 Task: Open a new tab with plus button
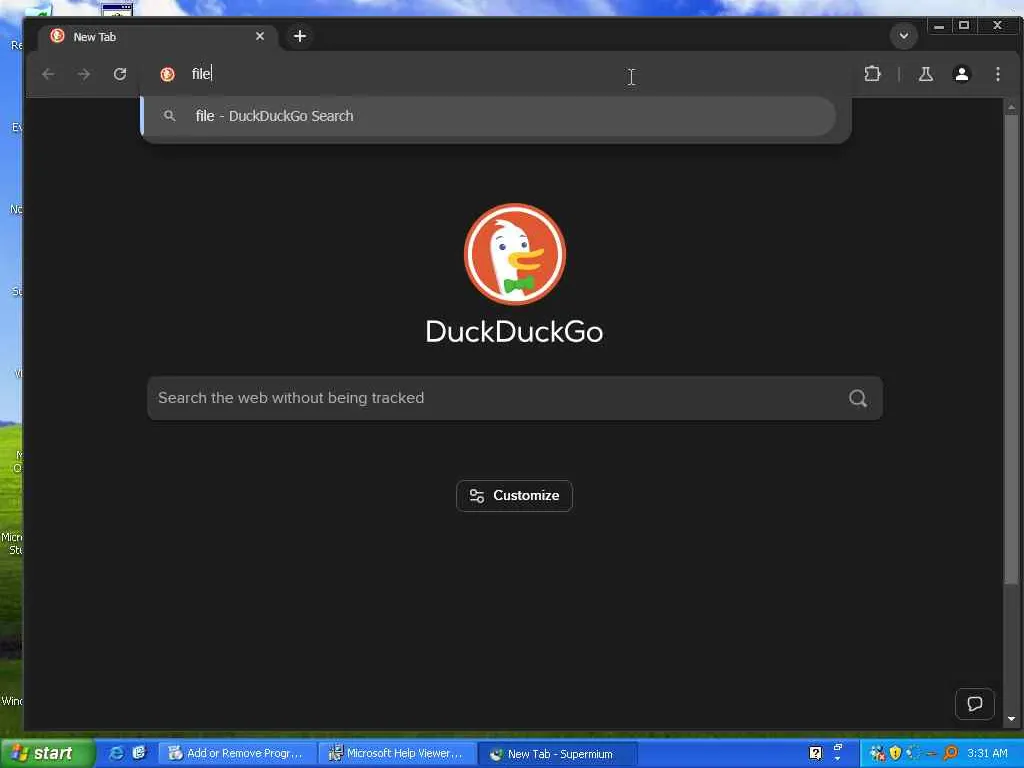[x=300, y=36]
